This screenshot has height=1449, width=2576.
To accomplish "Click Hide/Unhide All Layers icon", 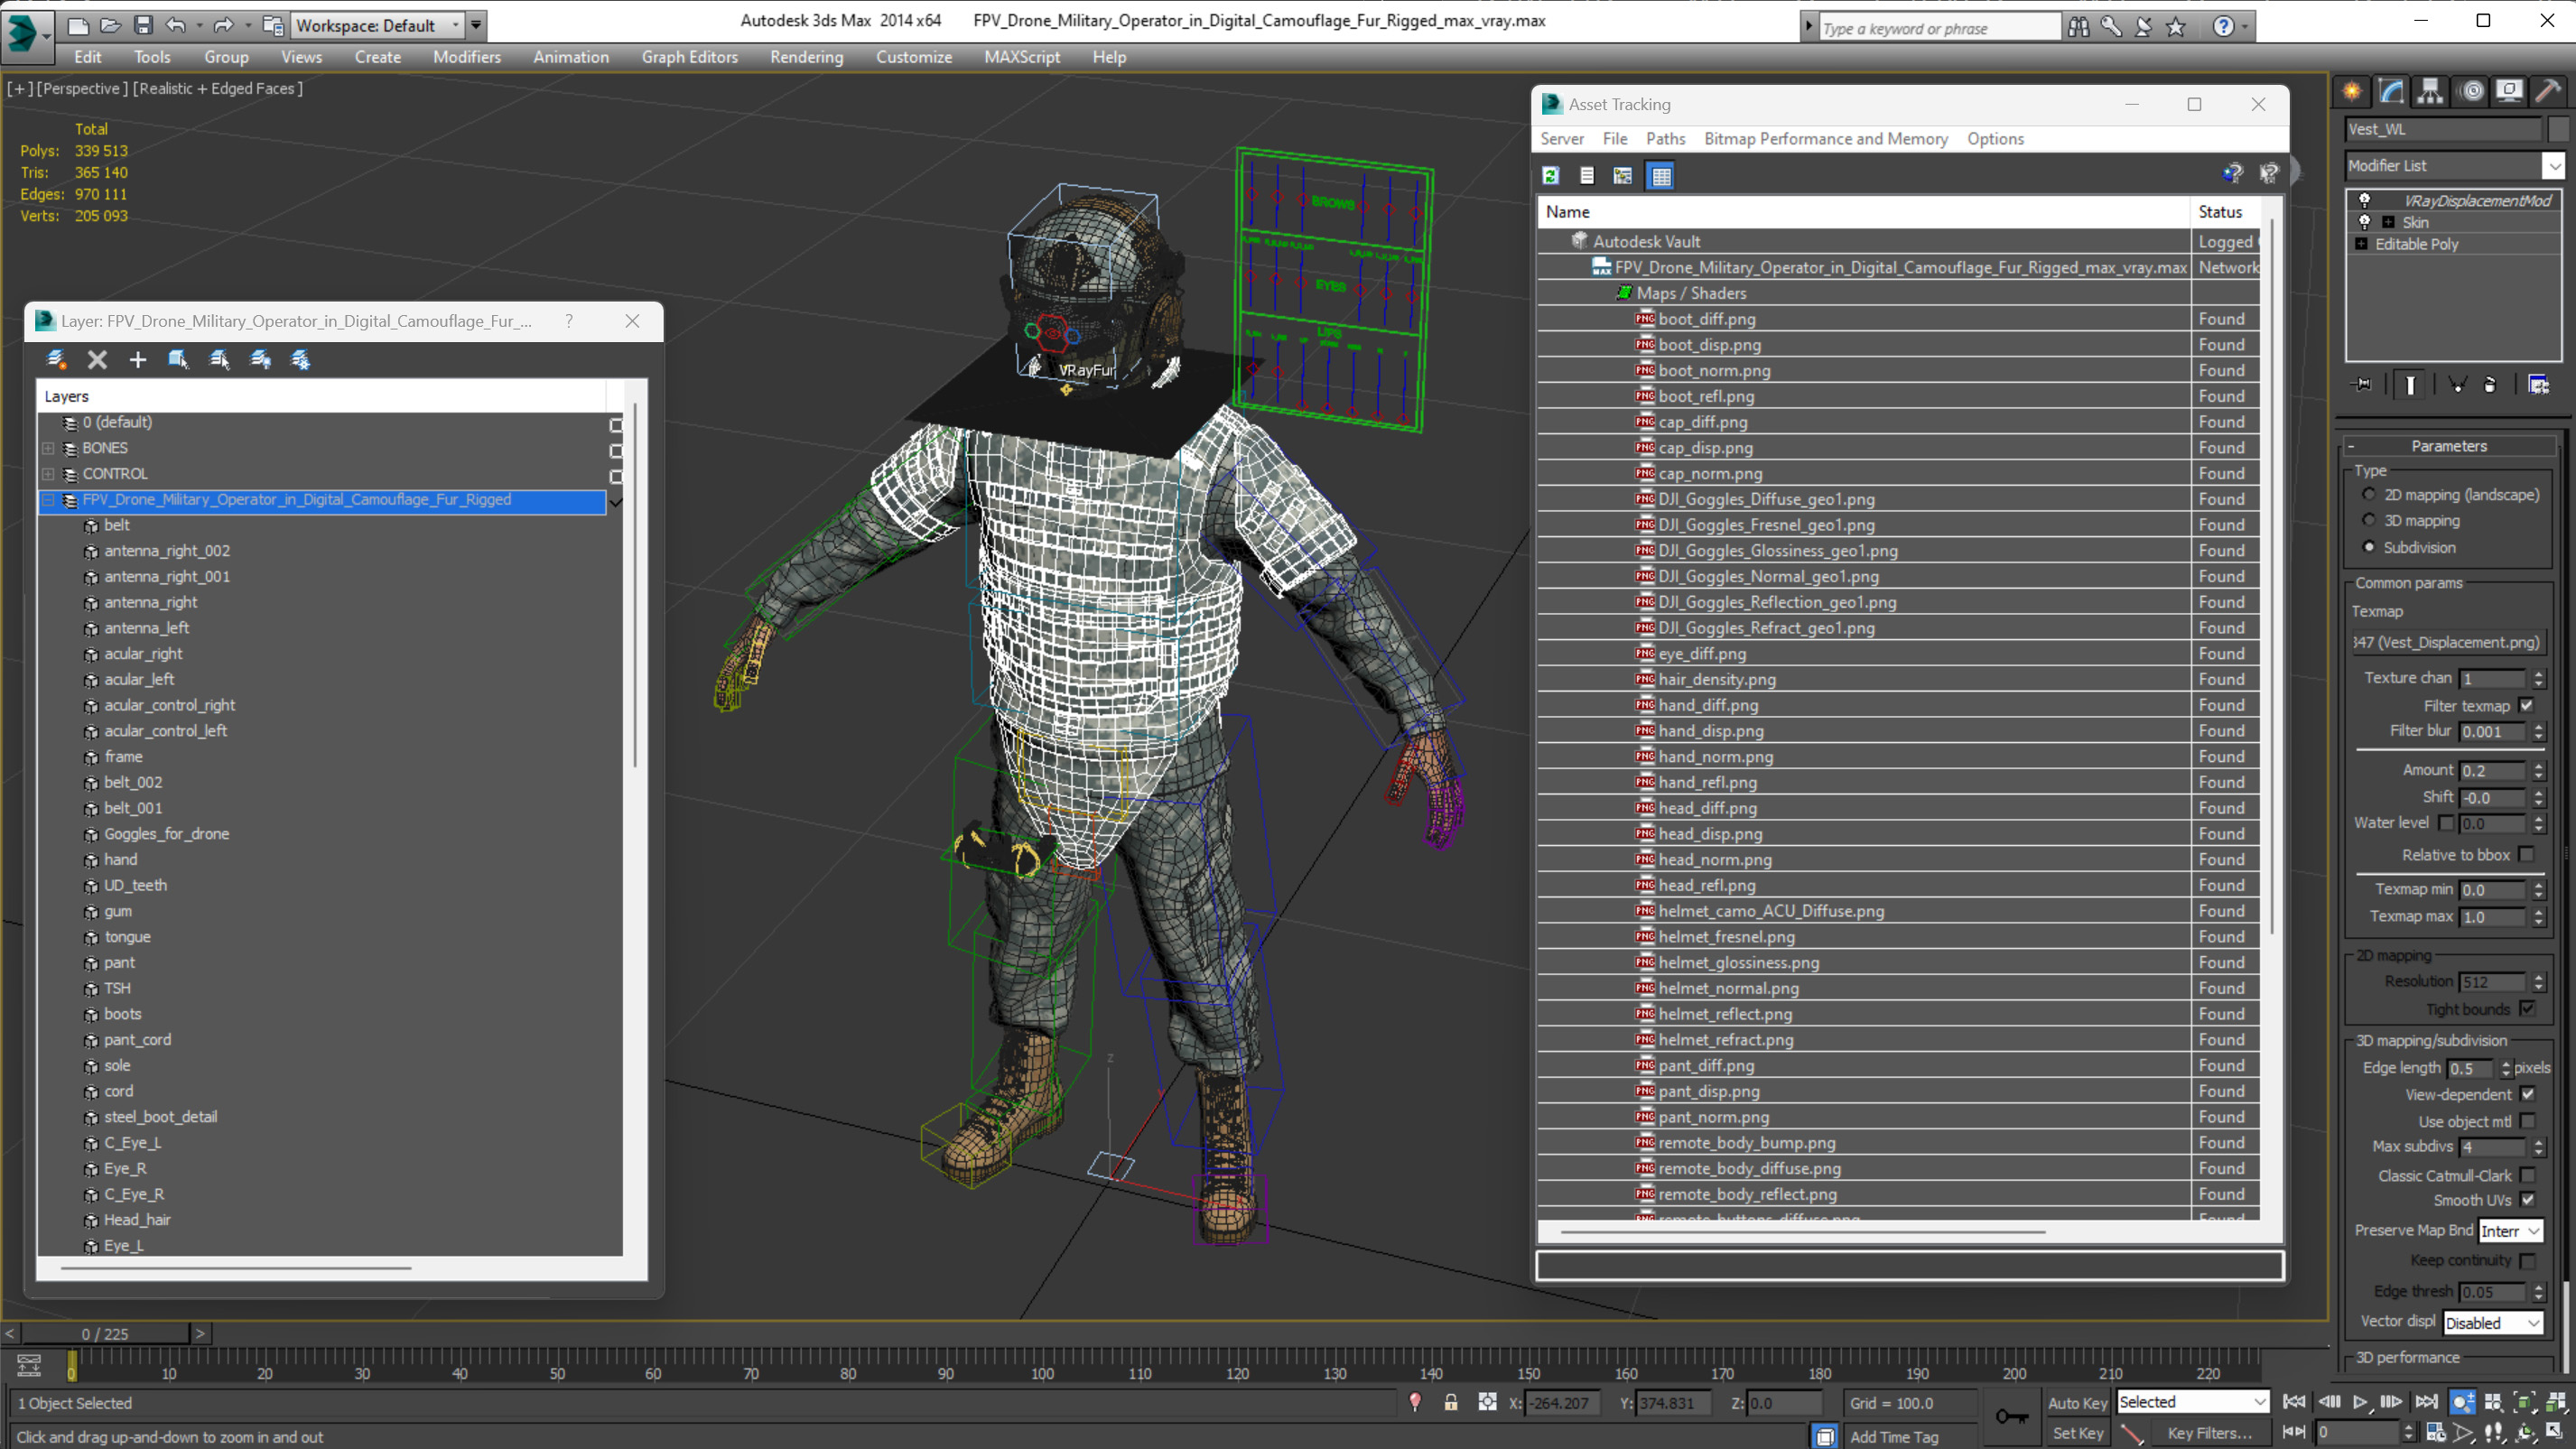I will pos(260,360).
